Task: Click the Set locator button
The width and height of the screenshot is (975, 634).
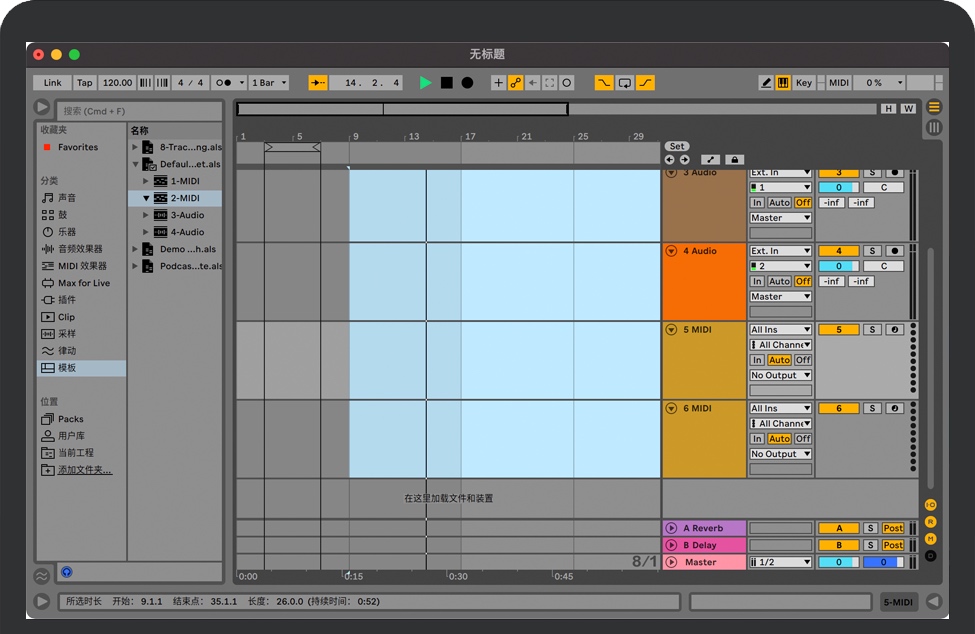Action: [677, 146]
